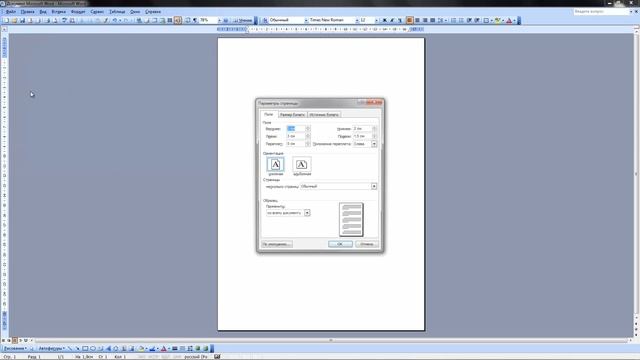Open the Таблица menu
Image resolution: width=640 pixels, height=360 pixels.
117,12
